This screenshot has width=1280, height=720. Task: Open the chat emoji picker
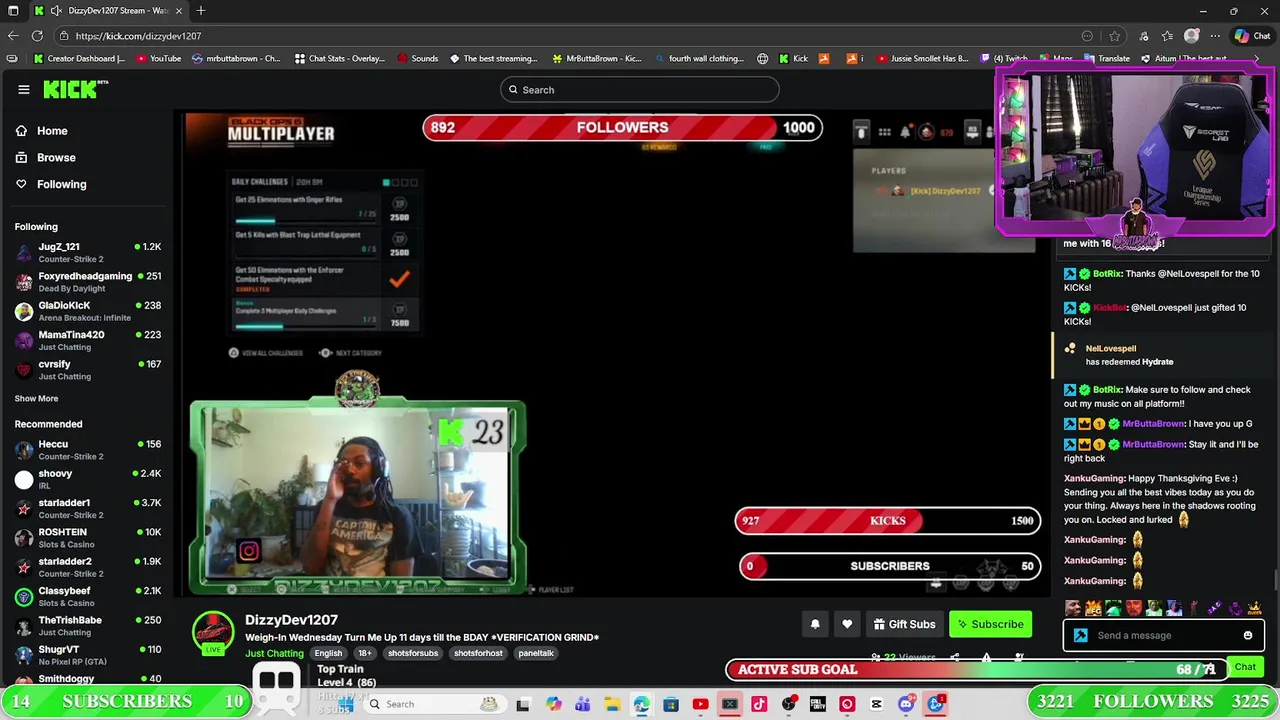coord(1248,636)
